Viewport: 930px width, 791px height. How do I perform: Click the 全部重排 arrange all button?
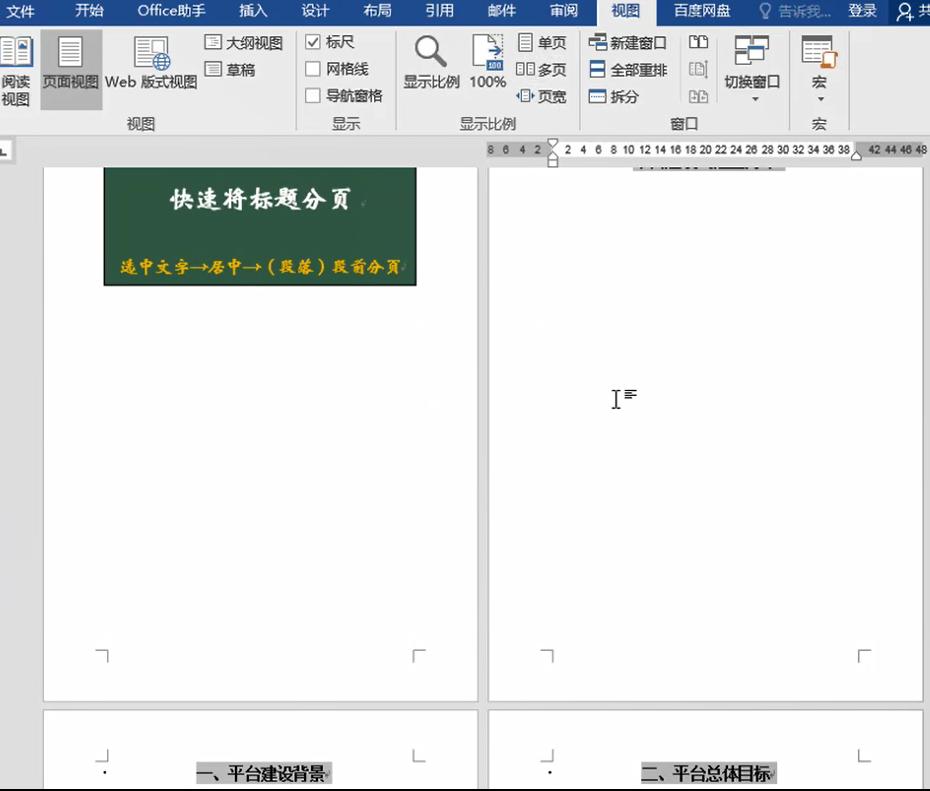(x=627, y=69)
